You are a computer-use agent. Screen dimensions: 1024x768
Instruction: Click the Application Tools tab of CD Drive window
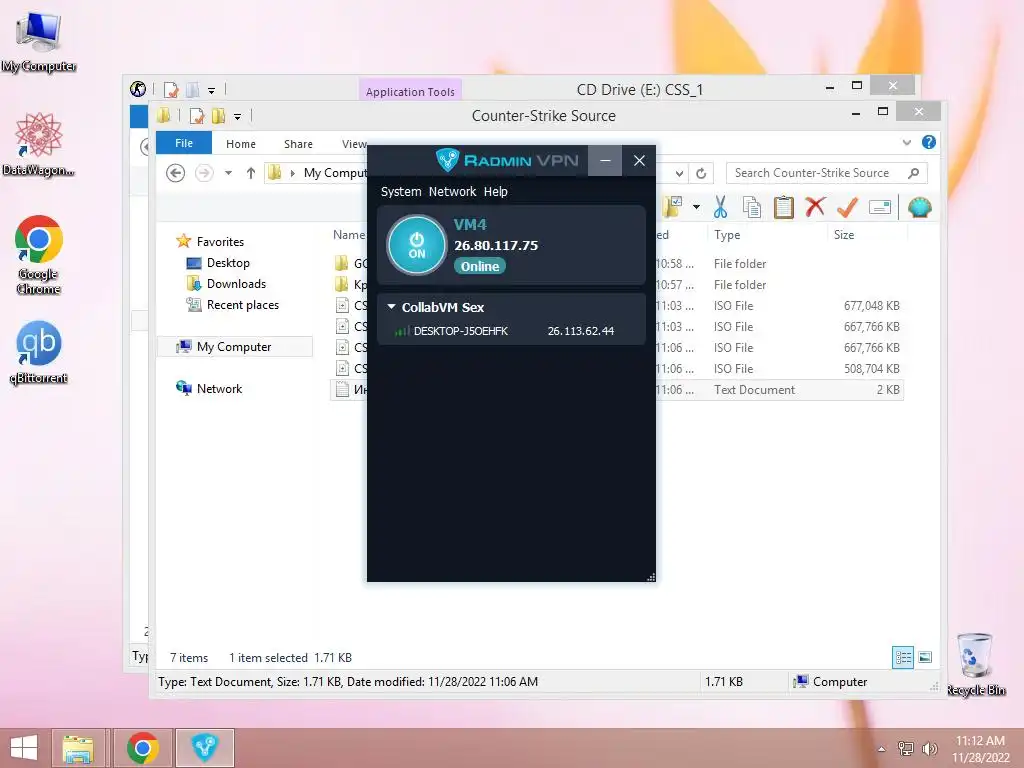click(x=410, y=91)
